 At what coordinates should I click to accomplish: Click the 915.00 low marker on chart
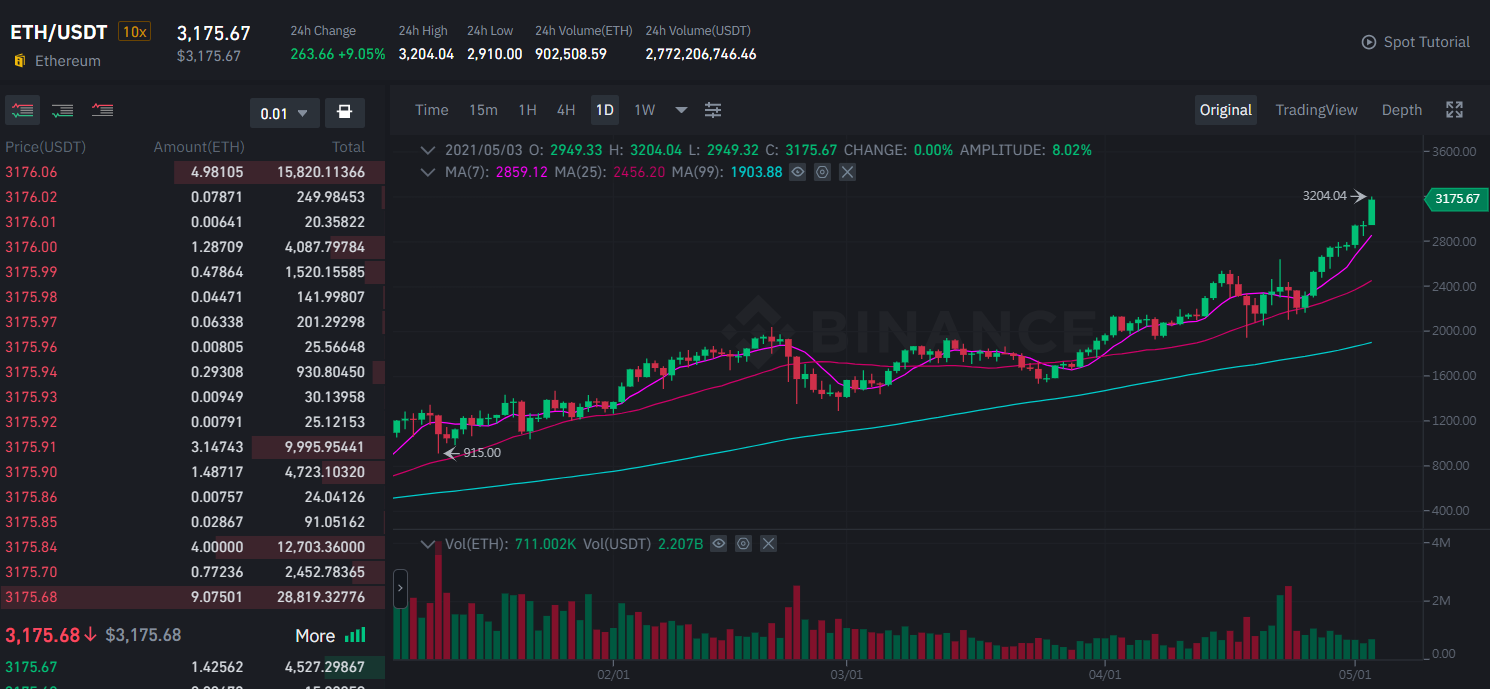[x=481, y=453]
